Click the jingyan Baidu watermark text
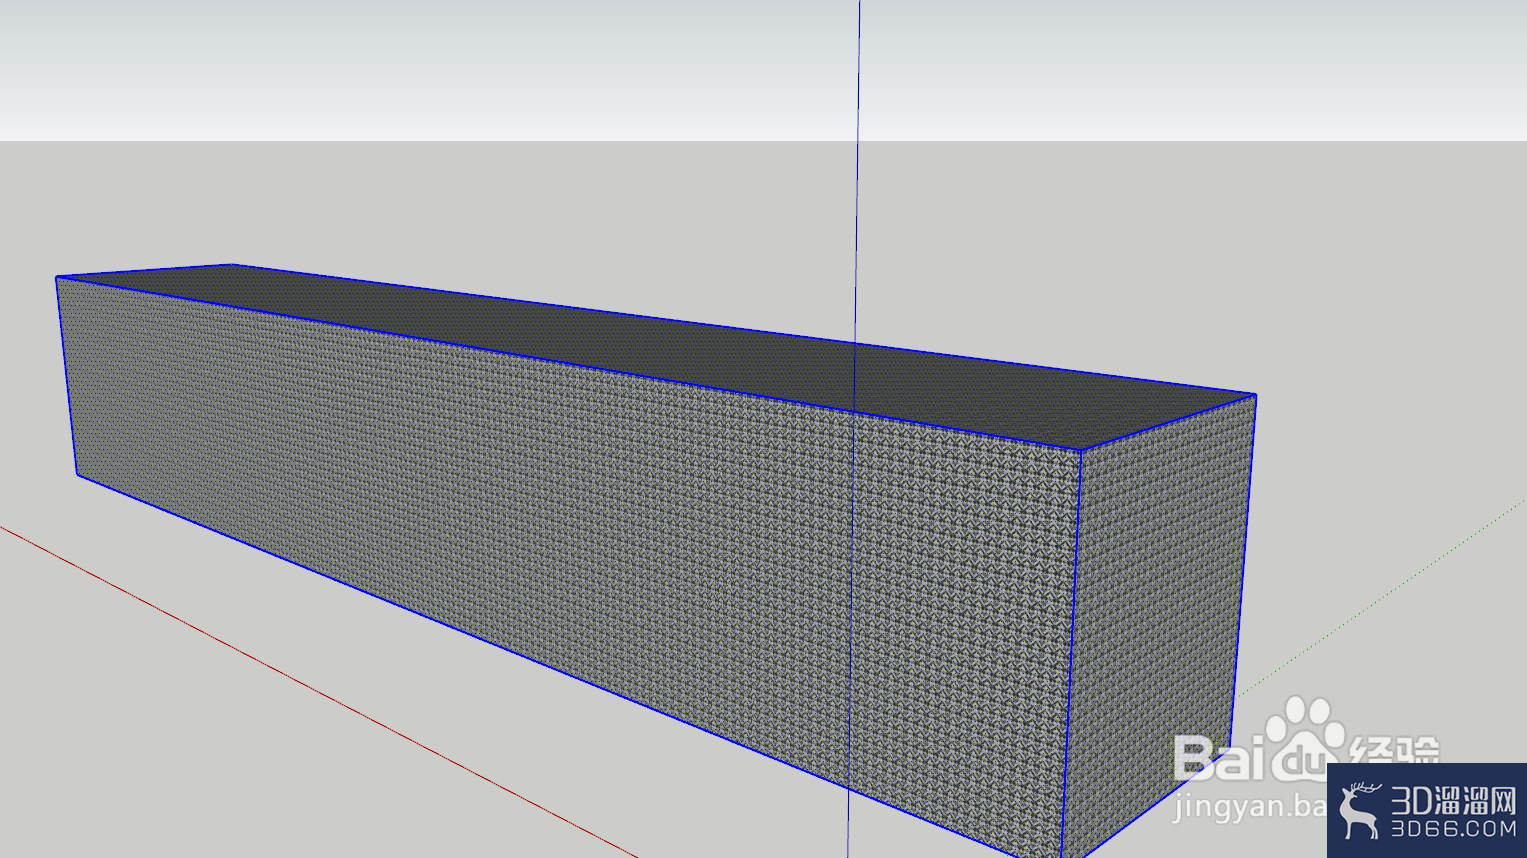The height and width of the screenshot is (858, 1527). tap(1249, 806)
